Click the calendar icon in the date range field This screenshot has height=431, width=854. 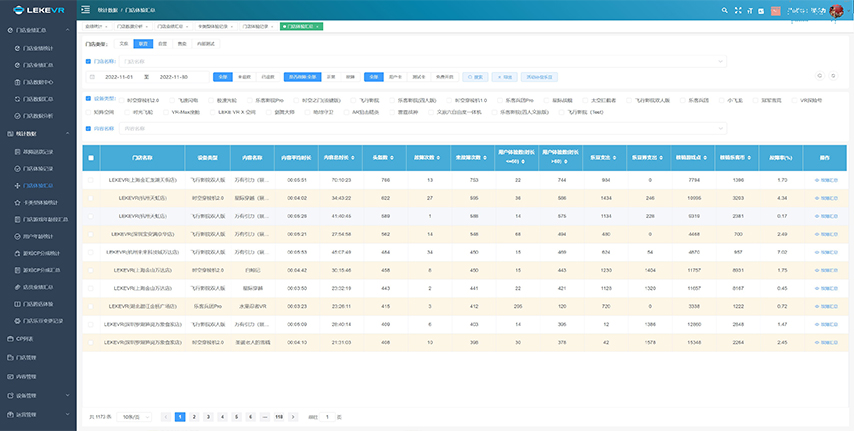coord(92,77)
